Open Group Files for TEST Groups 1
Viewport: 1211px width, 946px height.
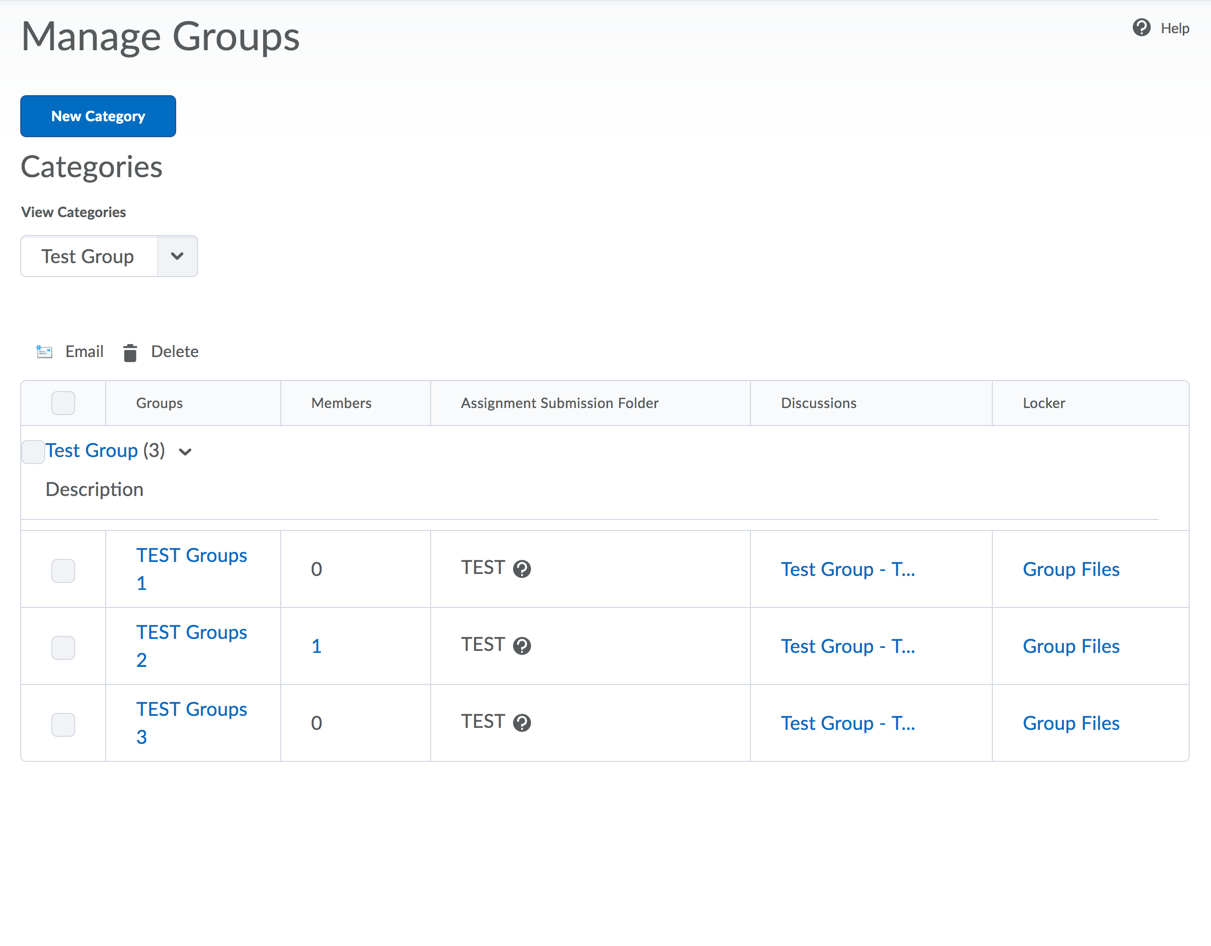[1071, 569]
